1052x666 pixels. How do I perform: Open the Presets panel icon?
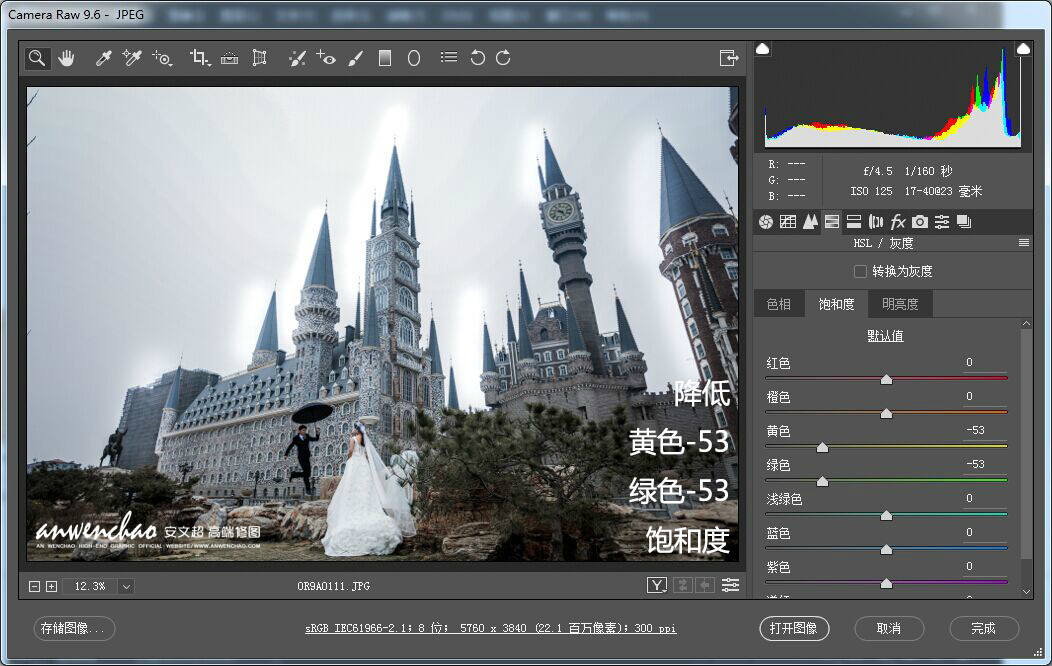click(942, 222)
